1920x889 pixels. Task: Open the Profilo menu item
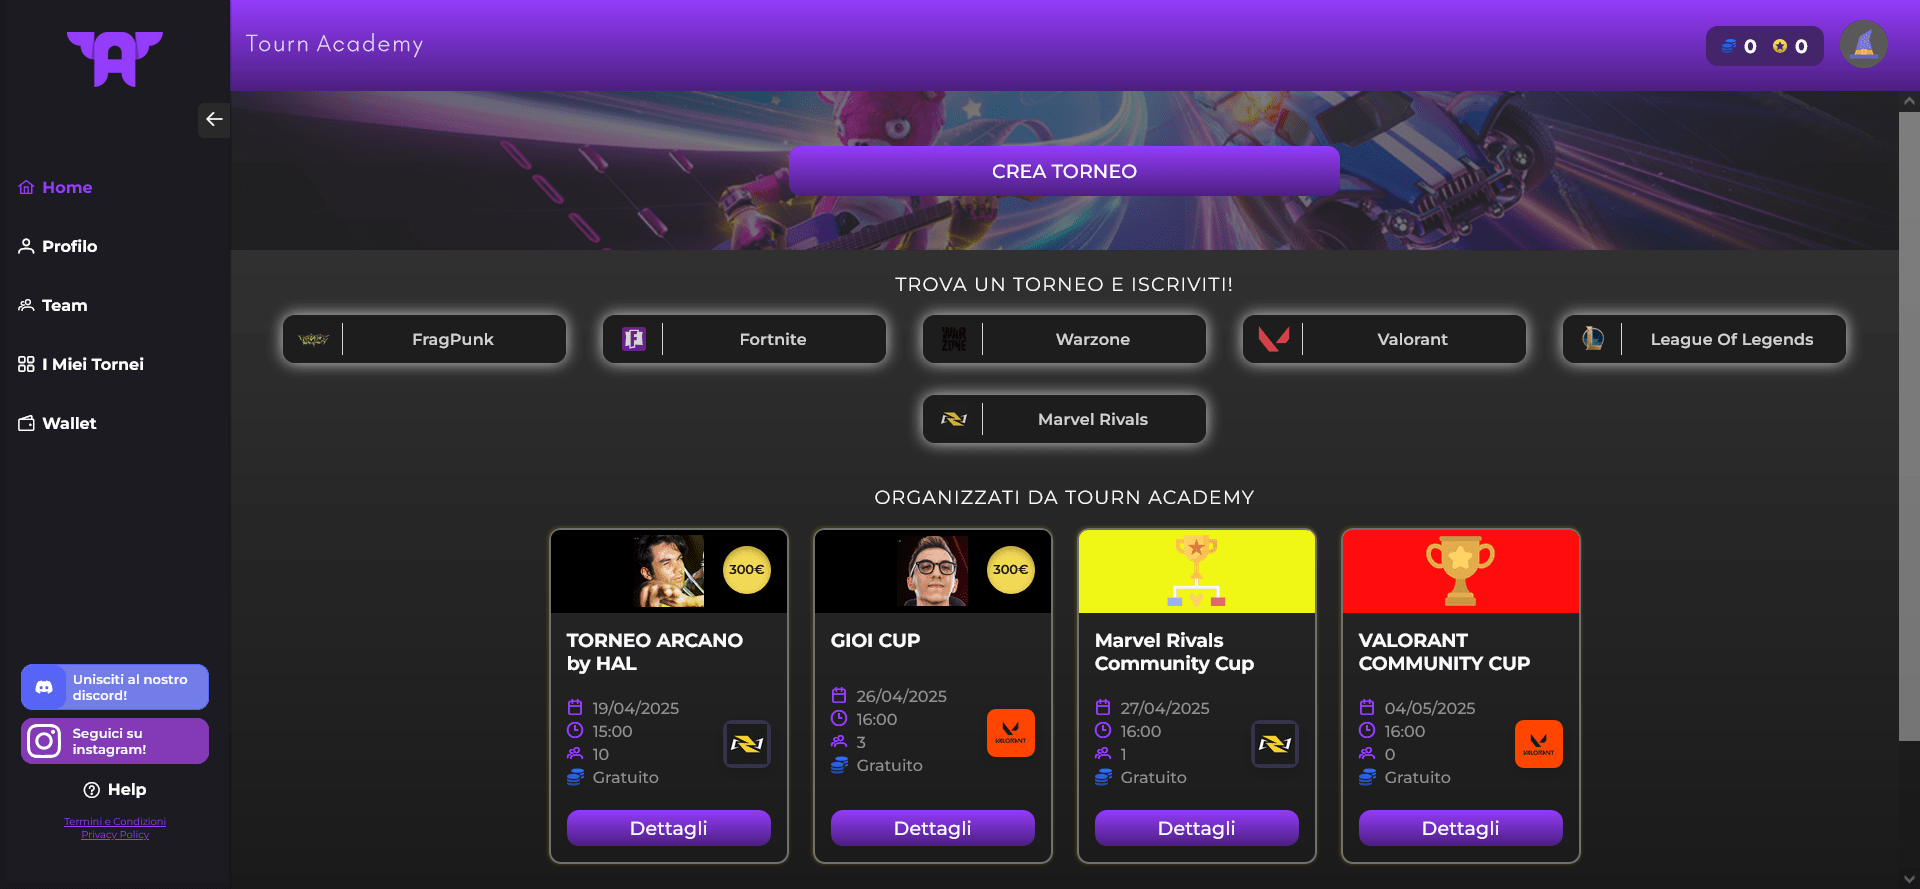58,246
